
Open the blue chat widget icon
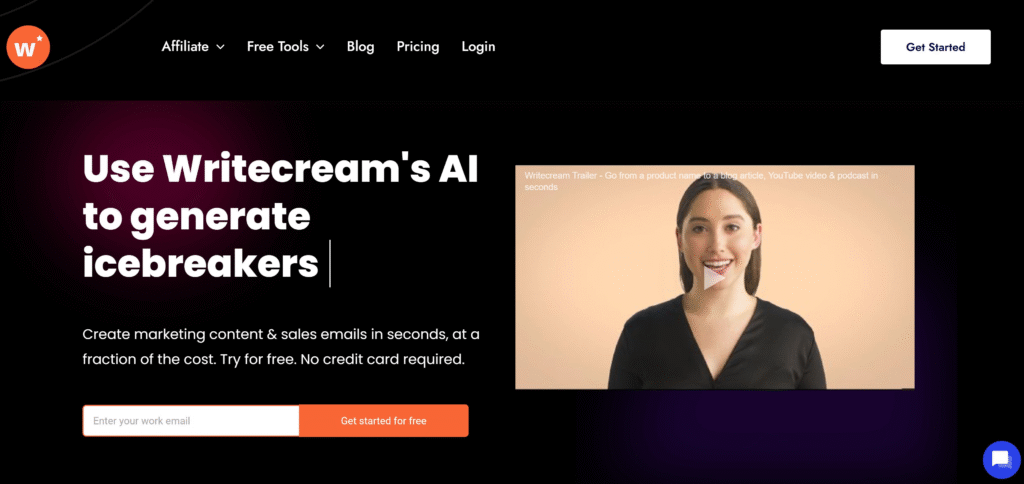click(x=1001, y=460)
